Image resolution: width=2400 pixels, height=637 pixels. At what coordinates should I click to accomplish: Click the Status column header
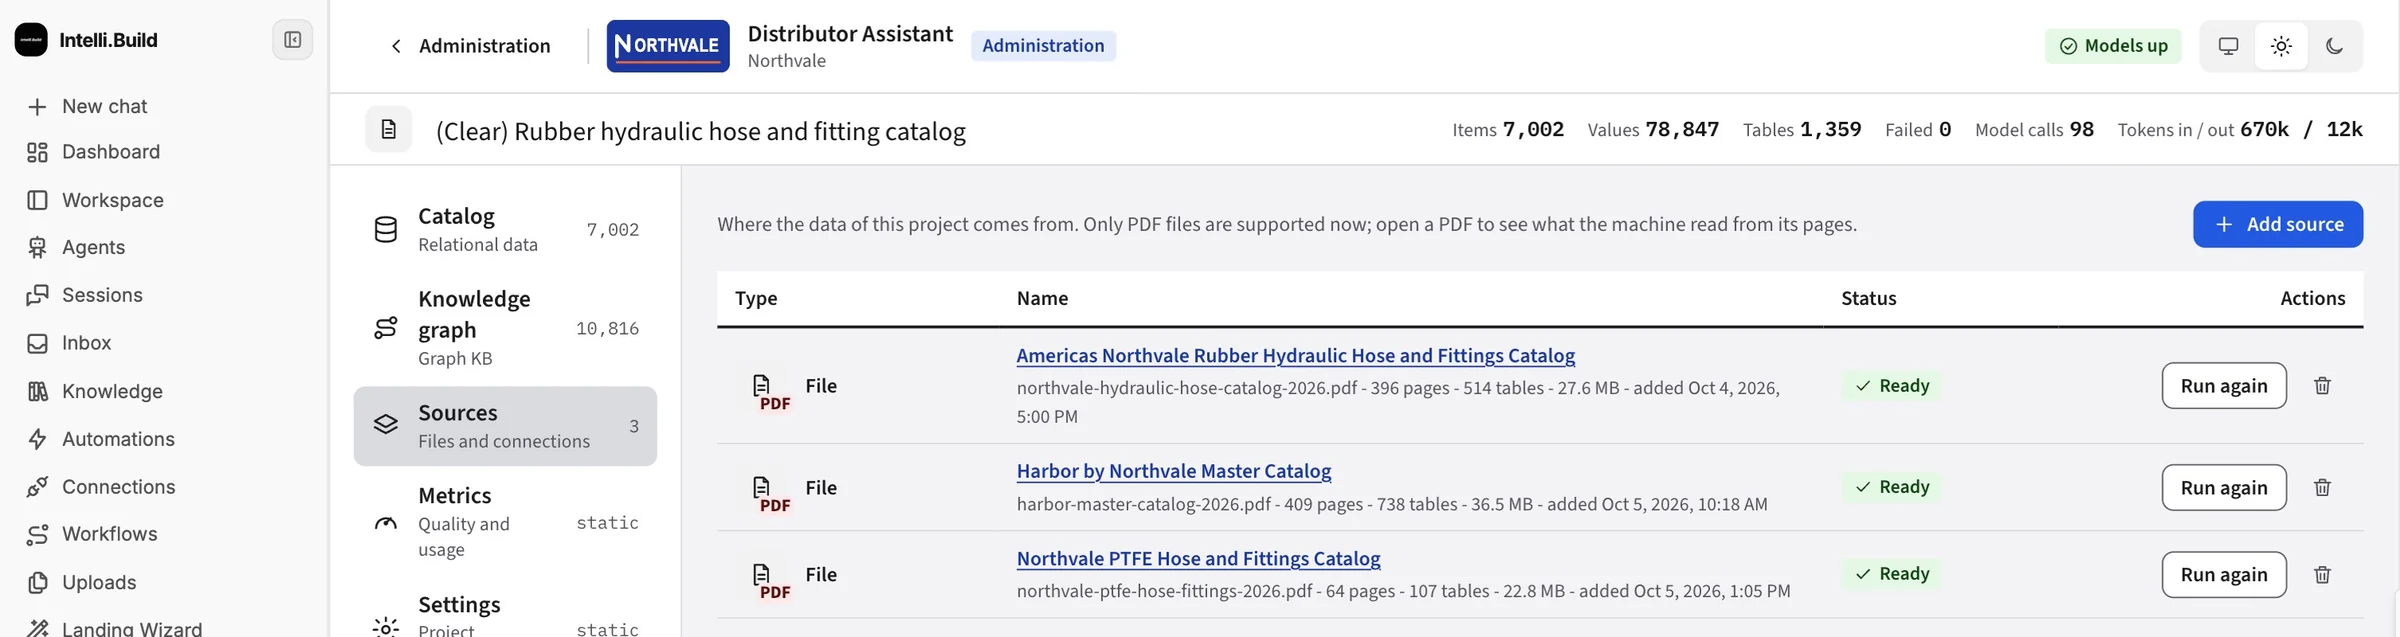coord(1869,298)
